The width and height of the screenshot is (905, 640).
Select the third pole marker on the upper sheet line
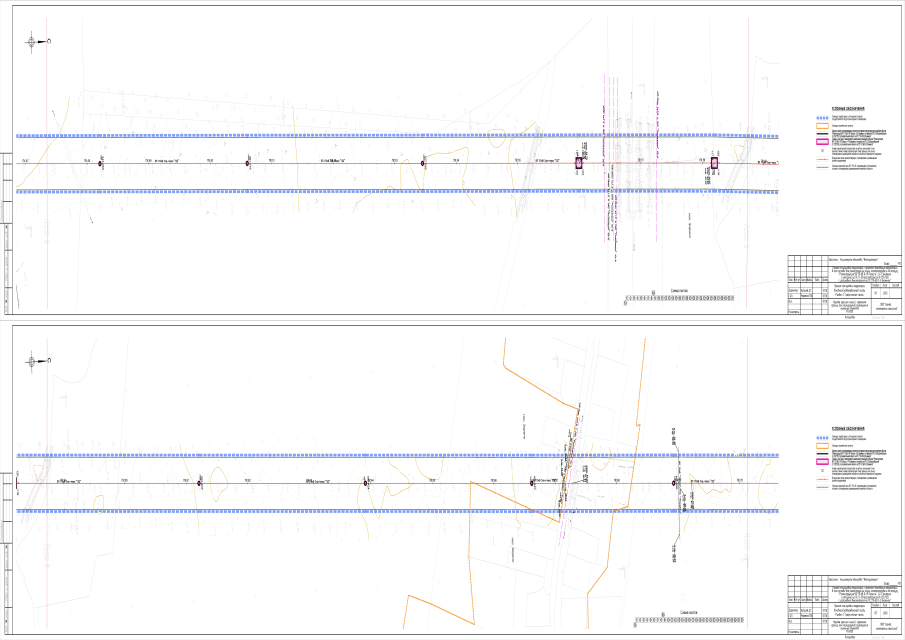coord(423,162)
